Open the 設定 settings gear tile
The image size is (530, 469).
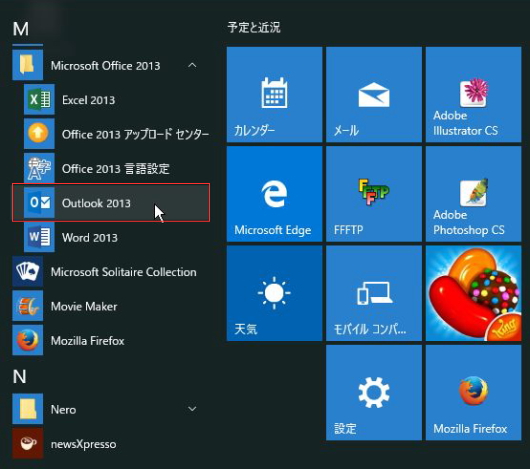[x=374, y=392]
